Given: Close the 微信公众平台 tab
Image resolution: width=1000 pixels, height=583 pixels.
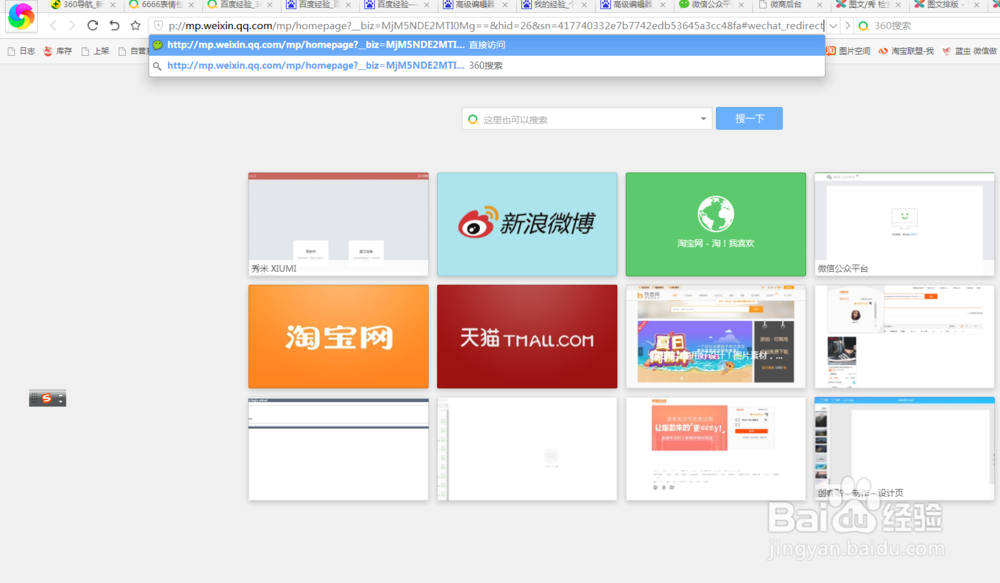Looking at the screenshot, I should [x=741, y=5].
